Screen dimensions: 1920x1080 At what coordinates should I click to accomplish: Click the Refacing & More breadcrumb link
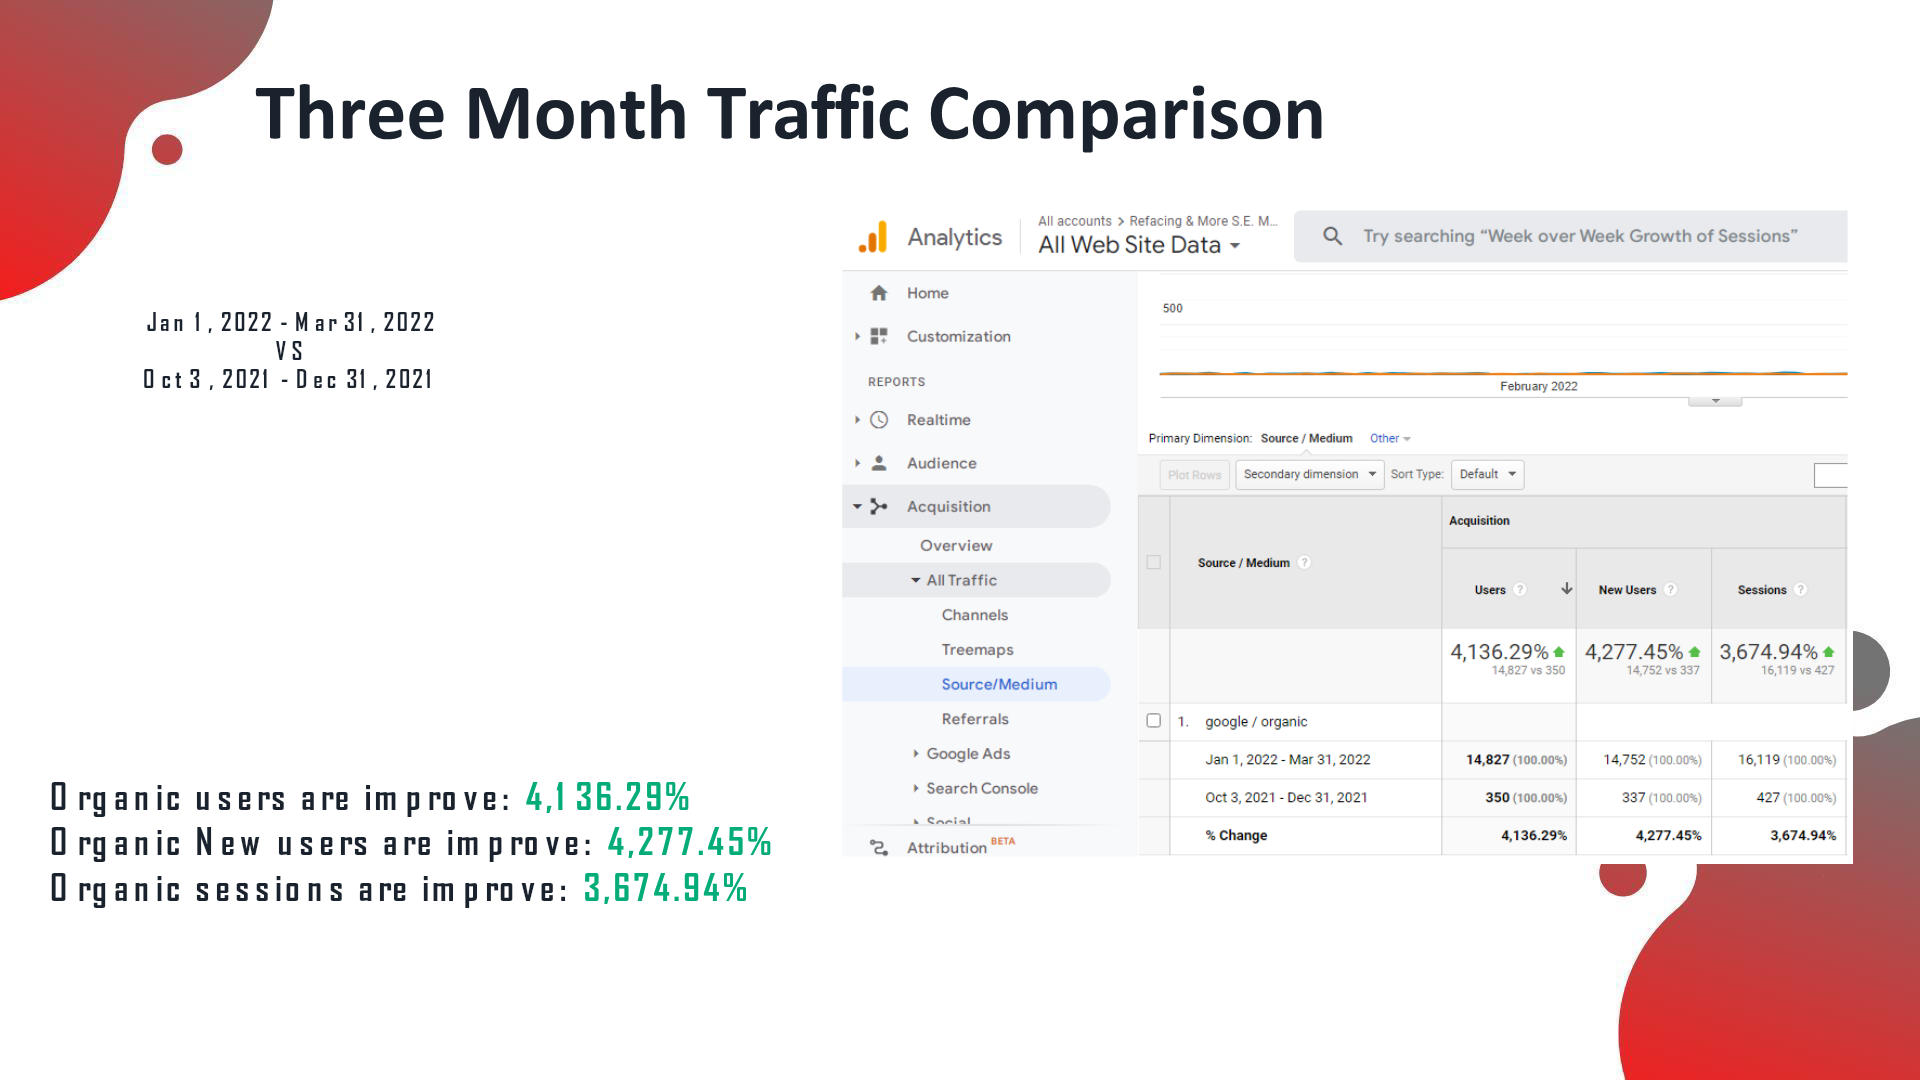(x=1203, y=221)
